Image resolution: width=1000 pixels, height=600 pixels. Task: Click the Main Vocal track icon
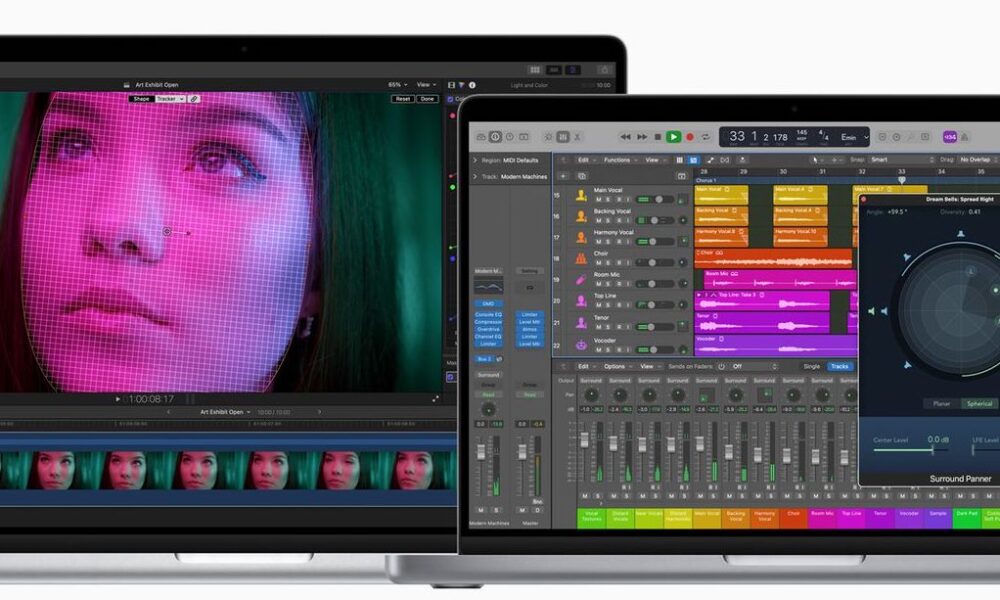coord(581,195)
